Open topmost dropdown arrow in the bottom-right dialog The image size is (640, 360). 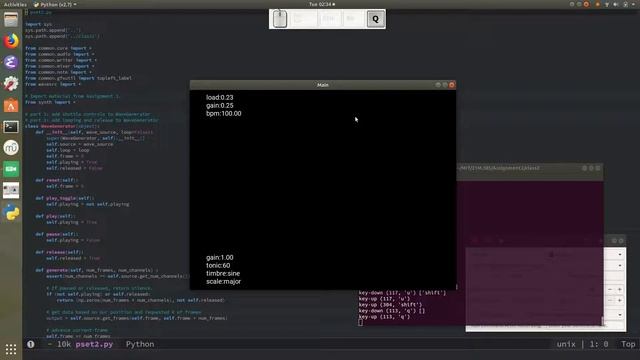[x=620, y=254]
